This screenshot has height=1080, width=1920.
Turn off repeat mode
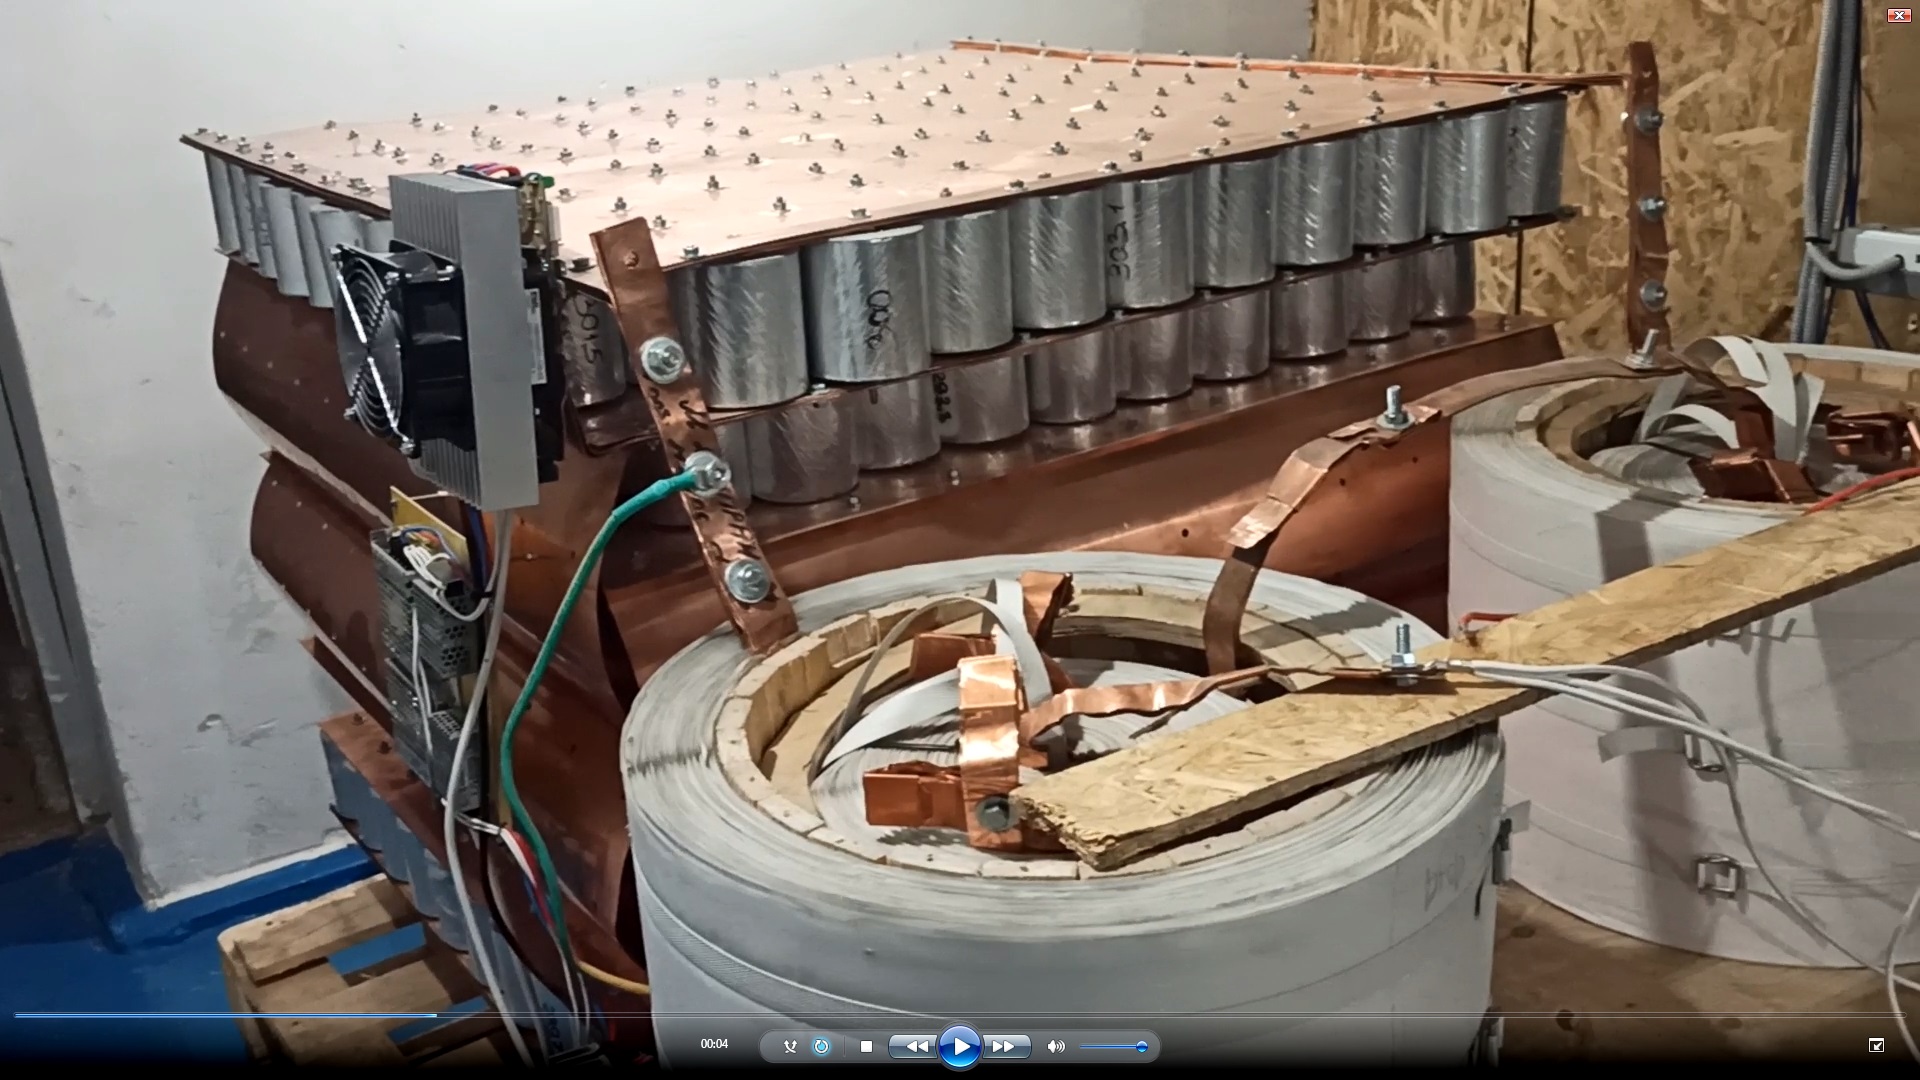[x=821, y=1046]
